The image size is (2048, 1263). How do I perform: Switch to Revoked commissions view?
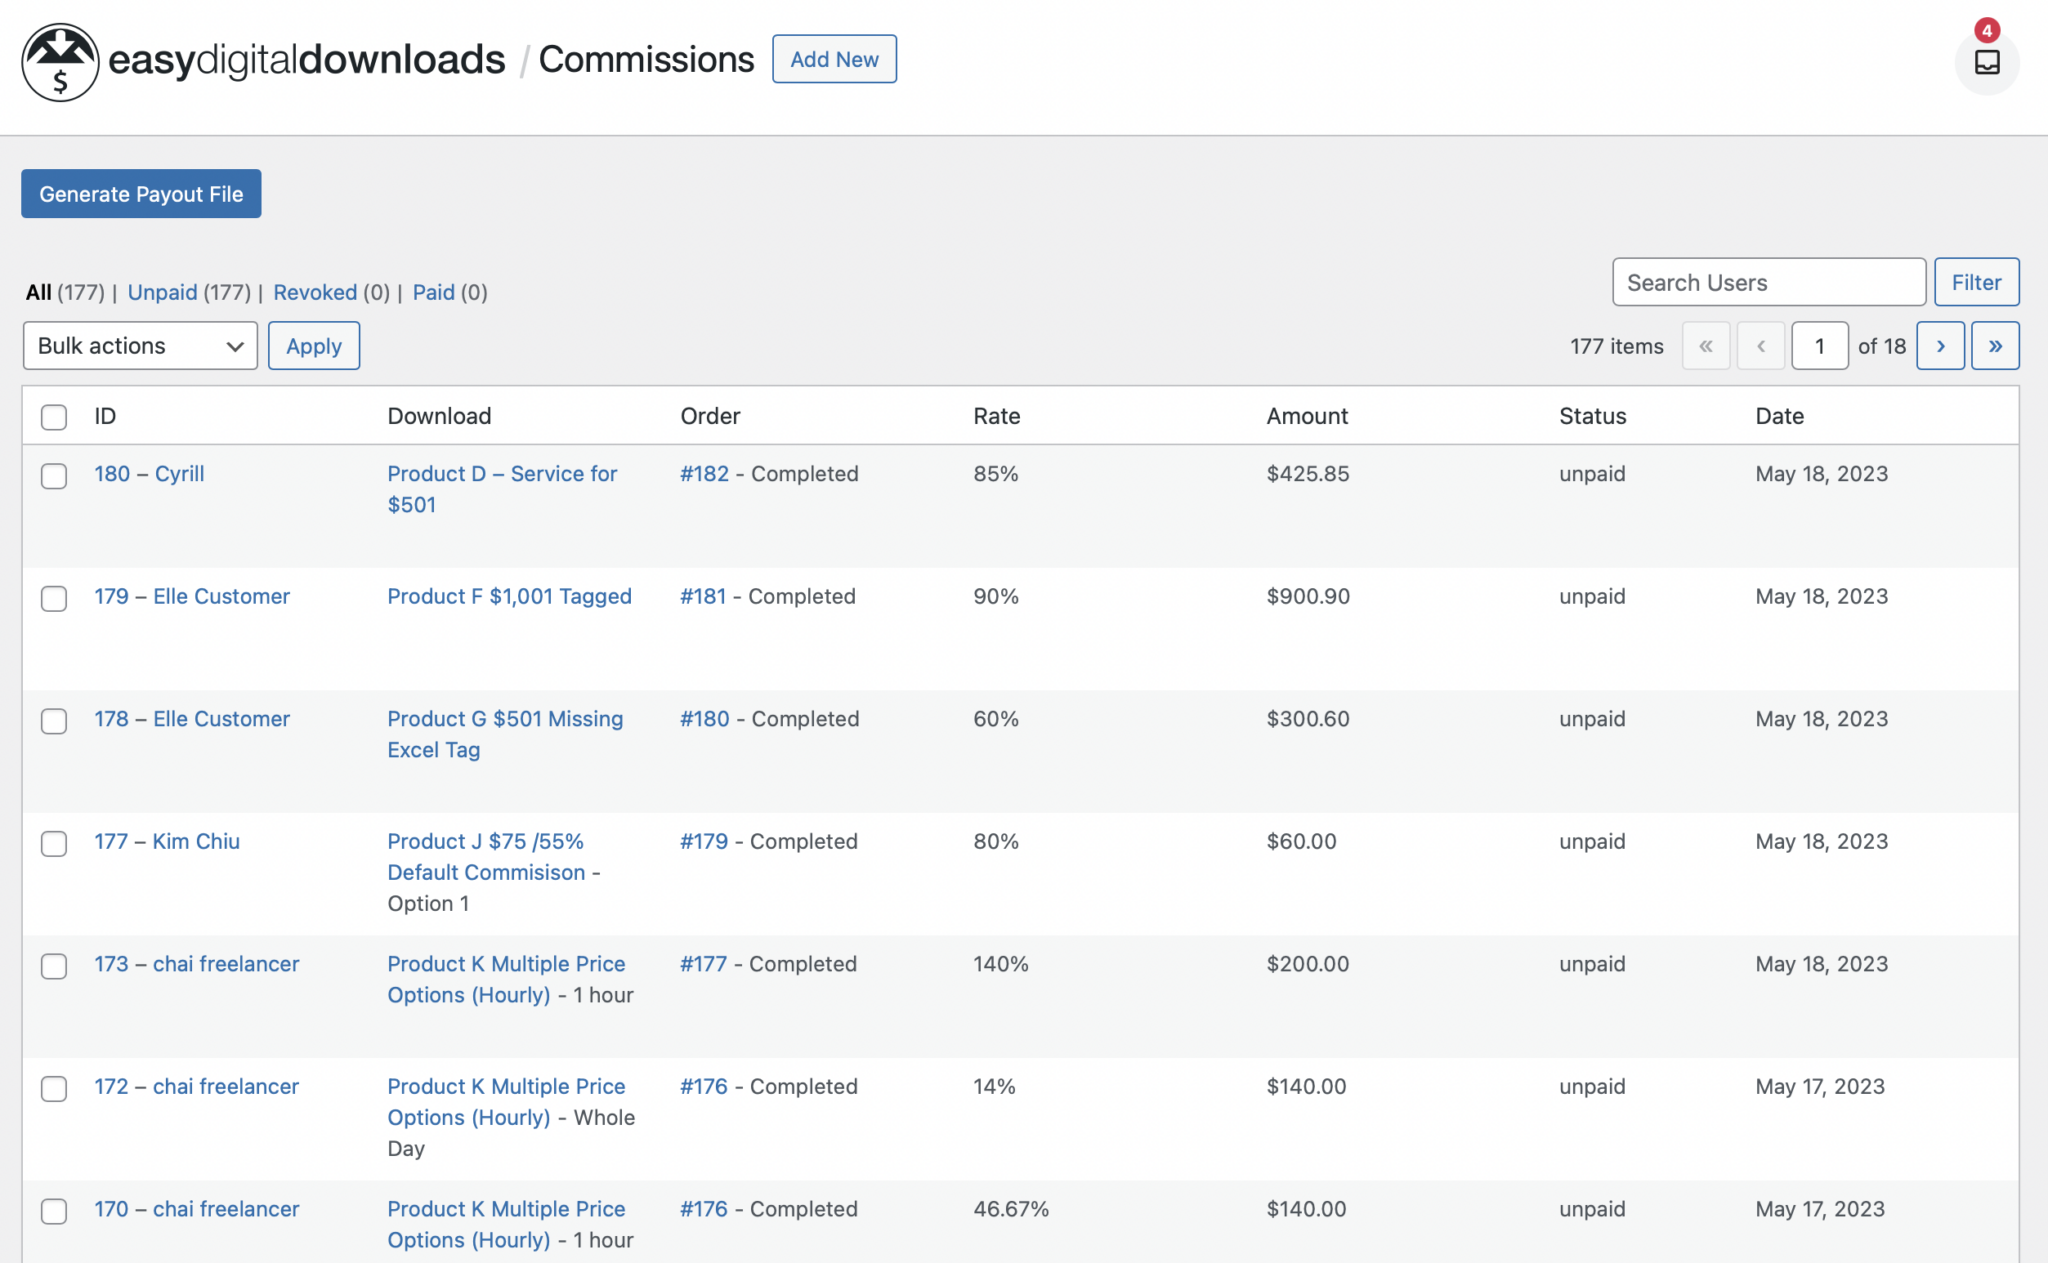coord(314,292)
